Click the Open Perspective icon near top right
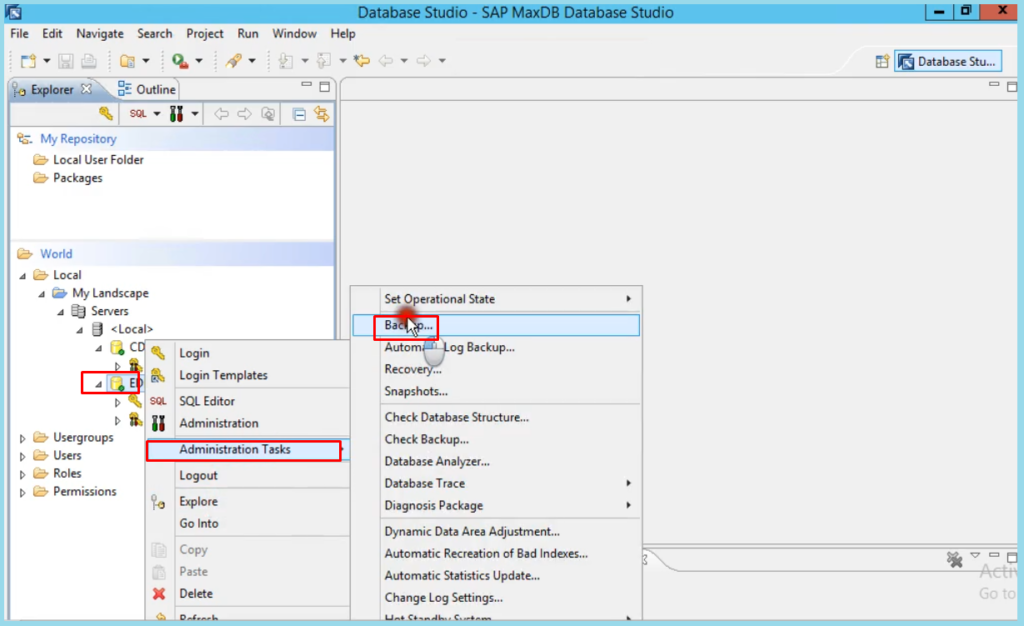 (x=884, y=60)
